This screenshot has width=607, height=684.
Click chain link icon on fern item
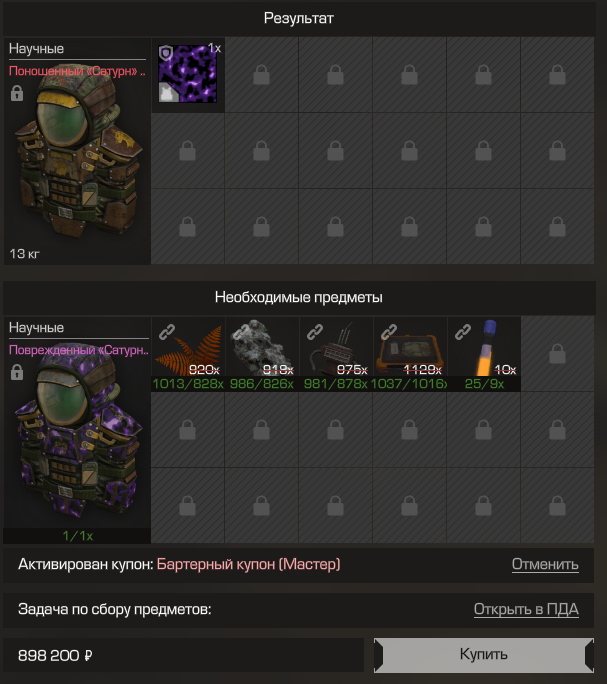pos(167,332)
